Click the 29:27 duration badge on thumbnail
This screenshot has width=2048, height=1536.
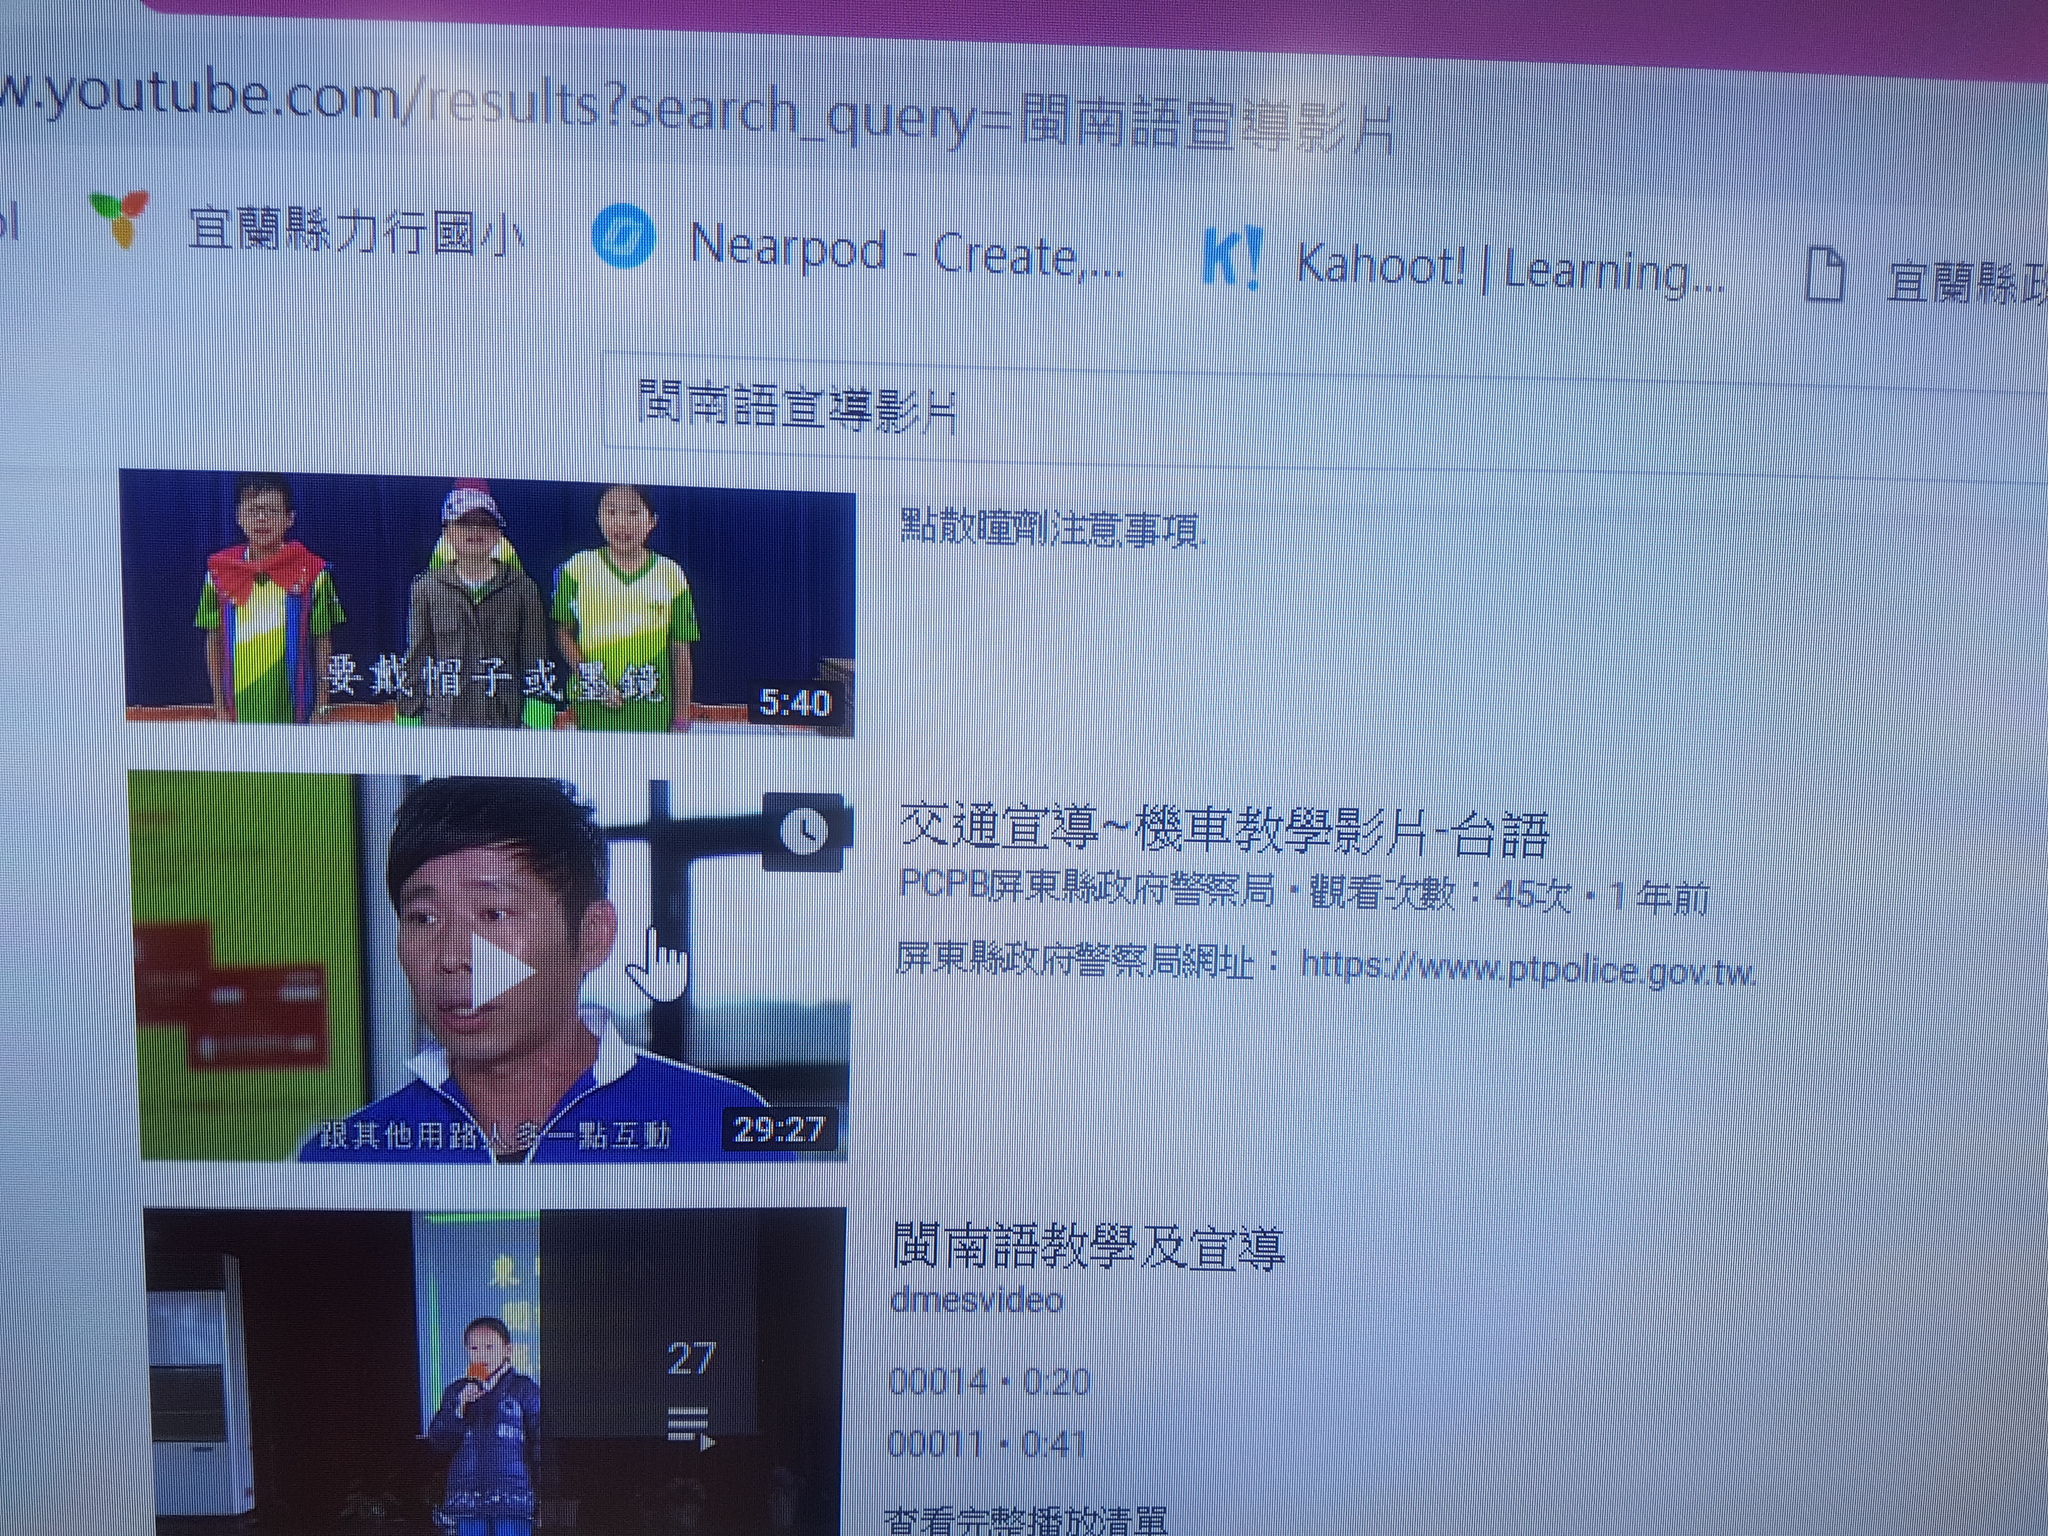pos(778,1130)
